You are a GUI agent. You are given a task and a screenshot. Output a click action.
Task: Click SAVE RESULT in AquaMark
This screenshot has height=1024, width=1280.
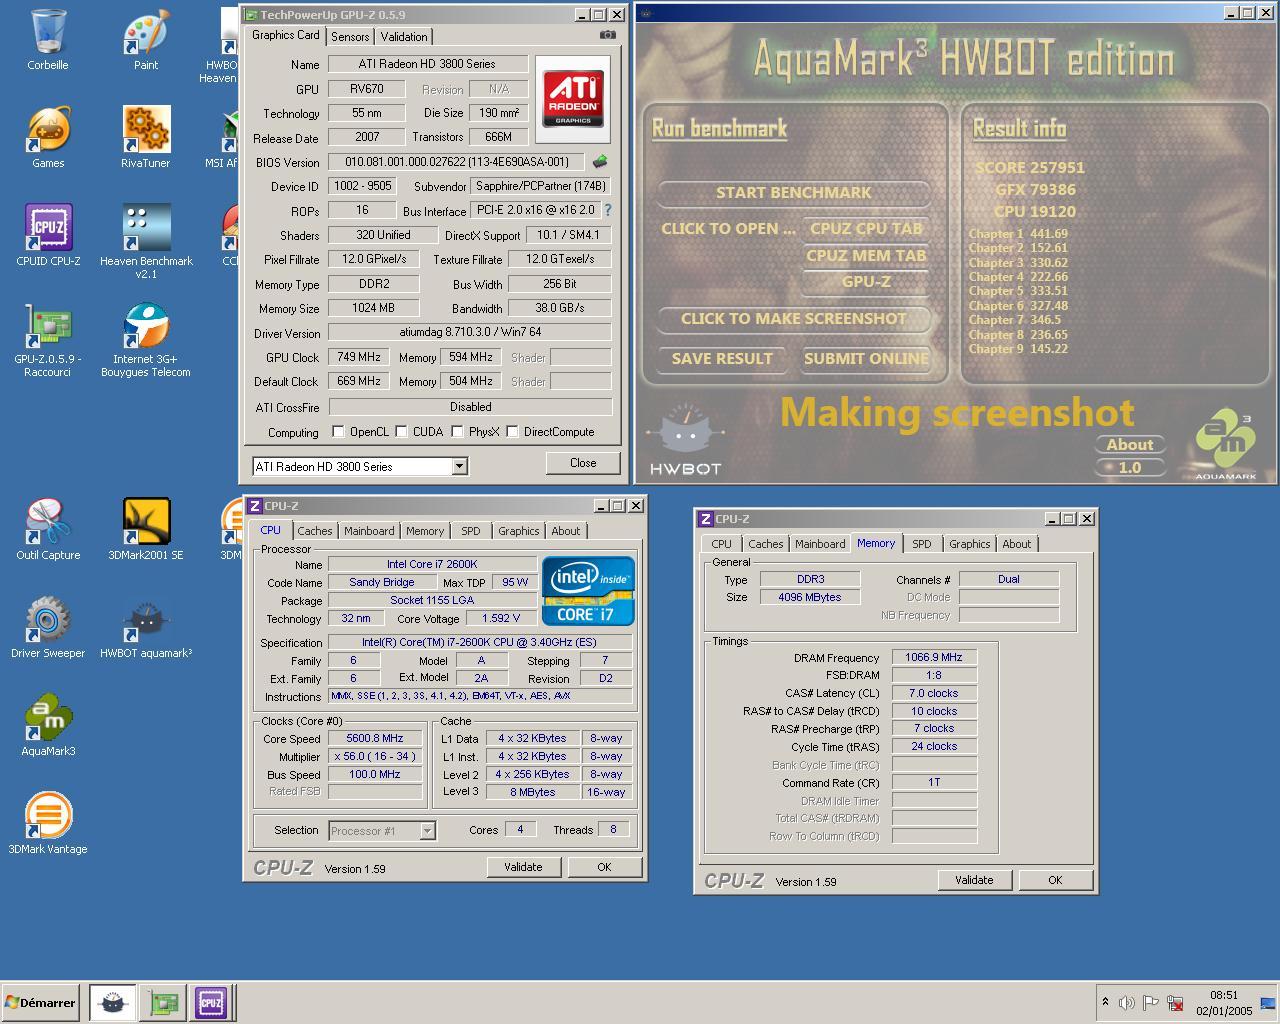coord(722,358)
